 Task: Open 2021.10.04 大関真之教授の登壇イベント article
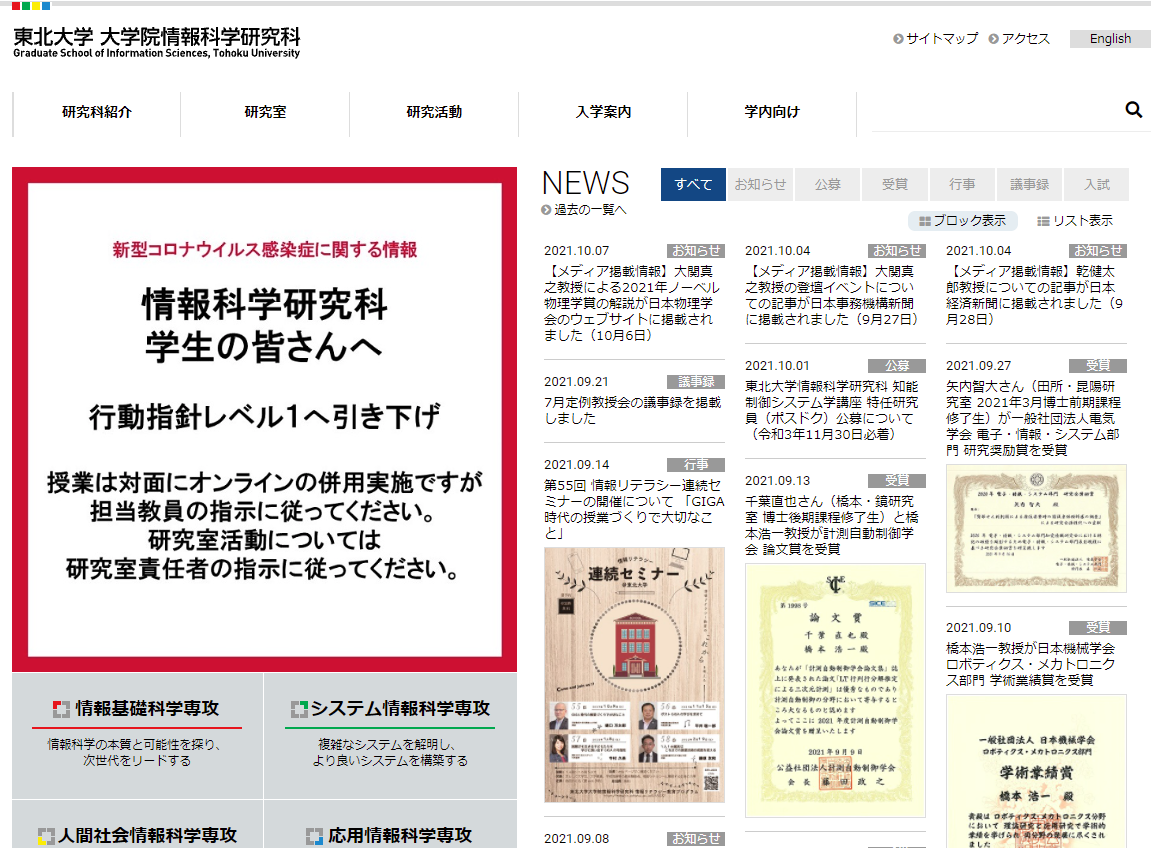831,295
